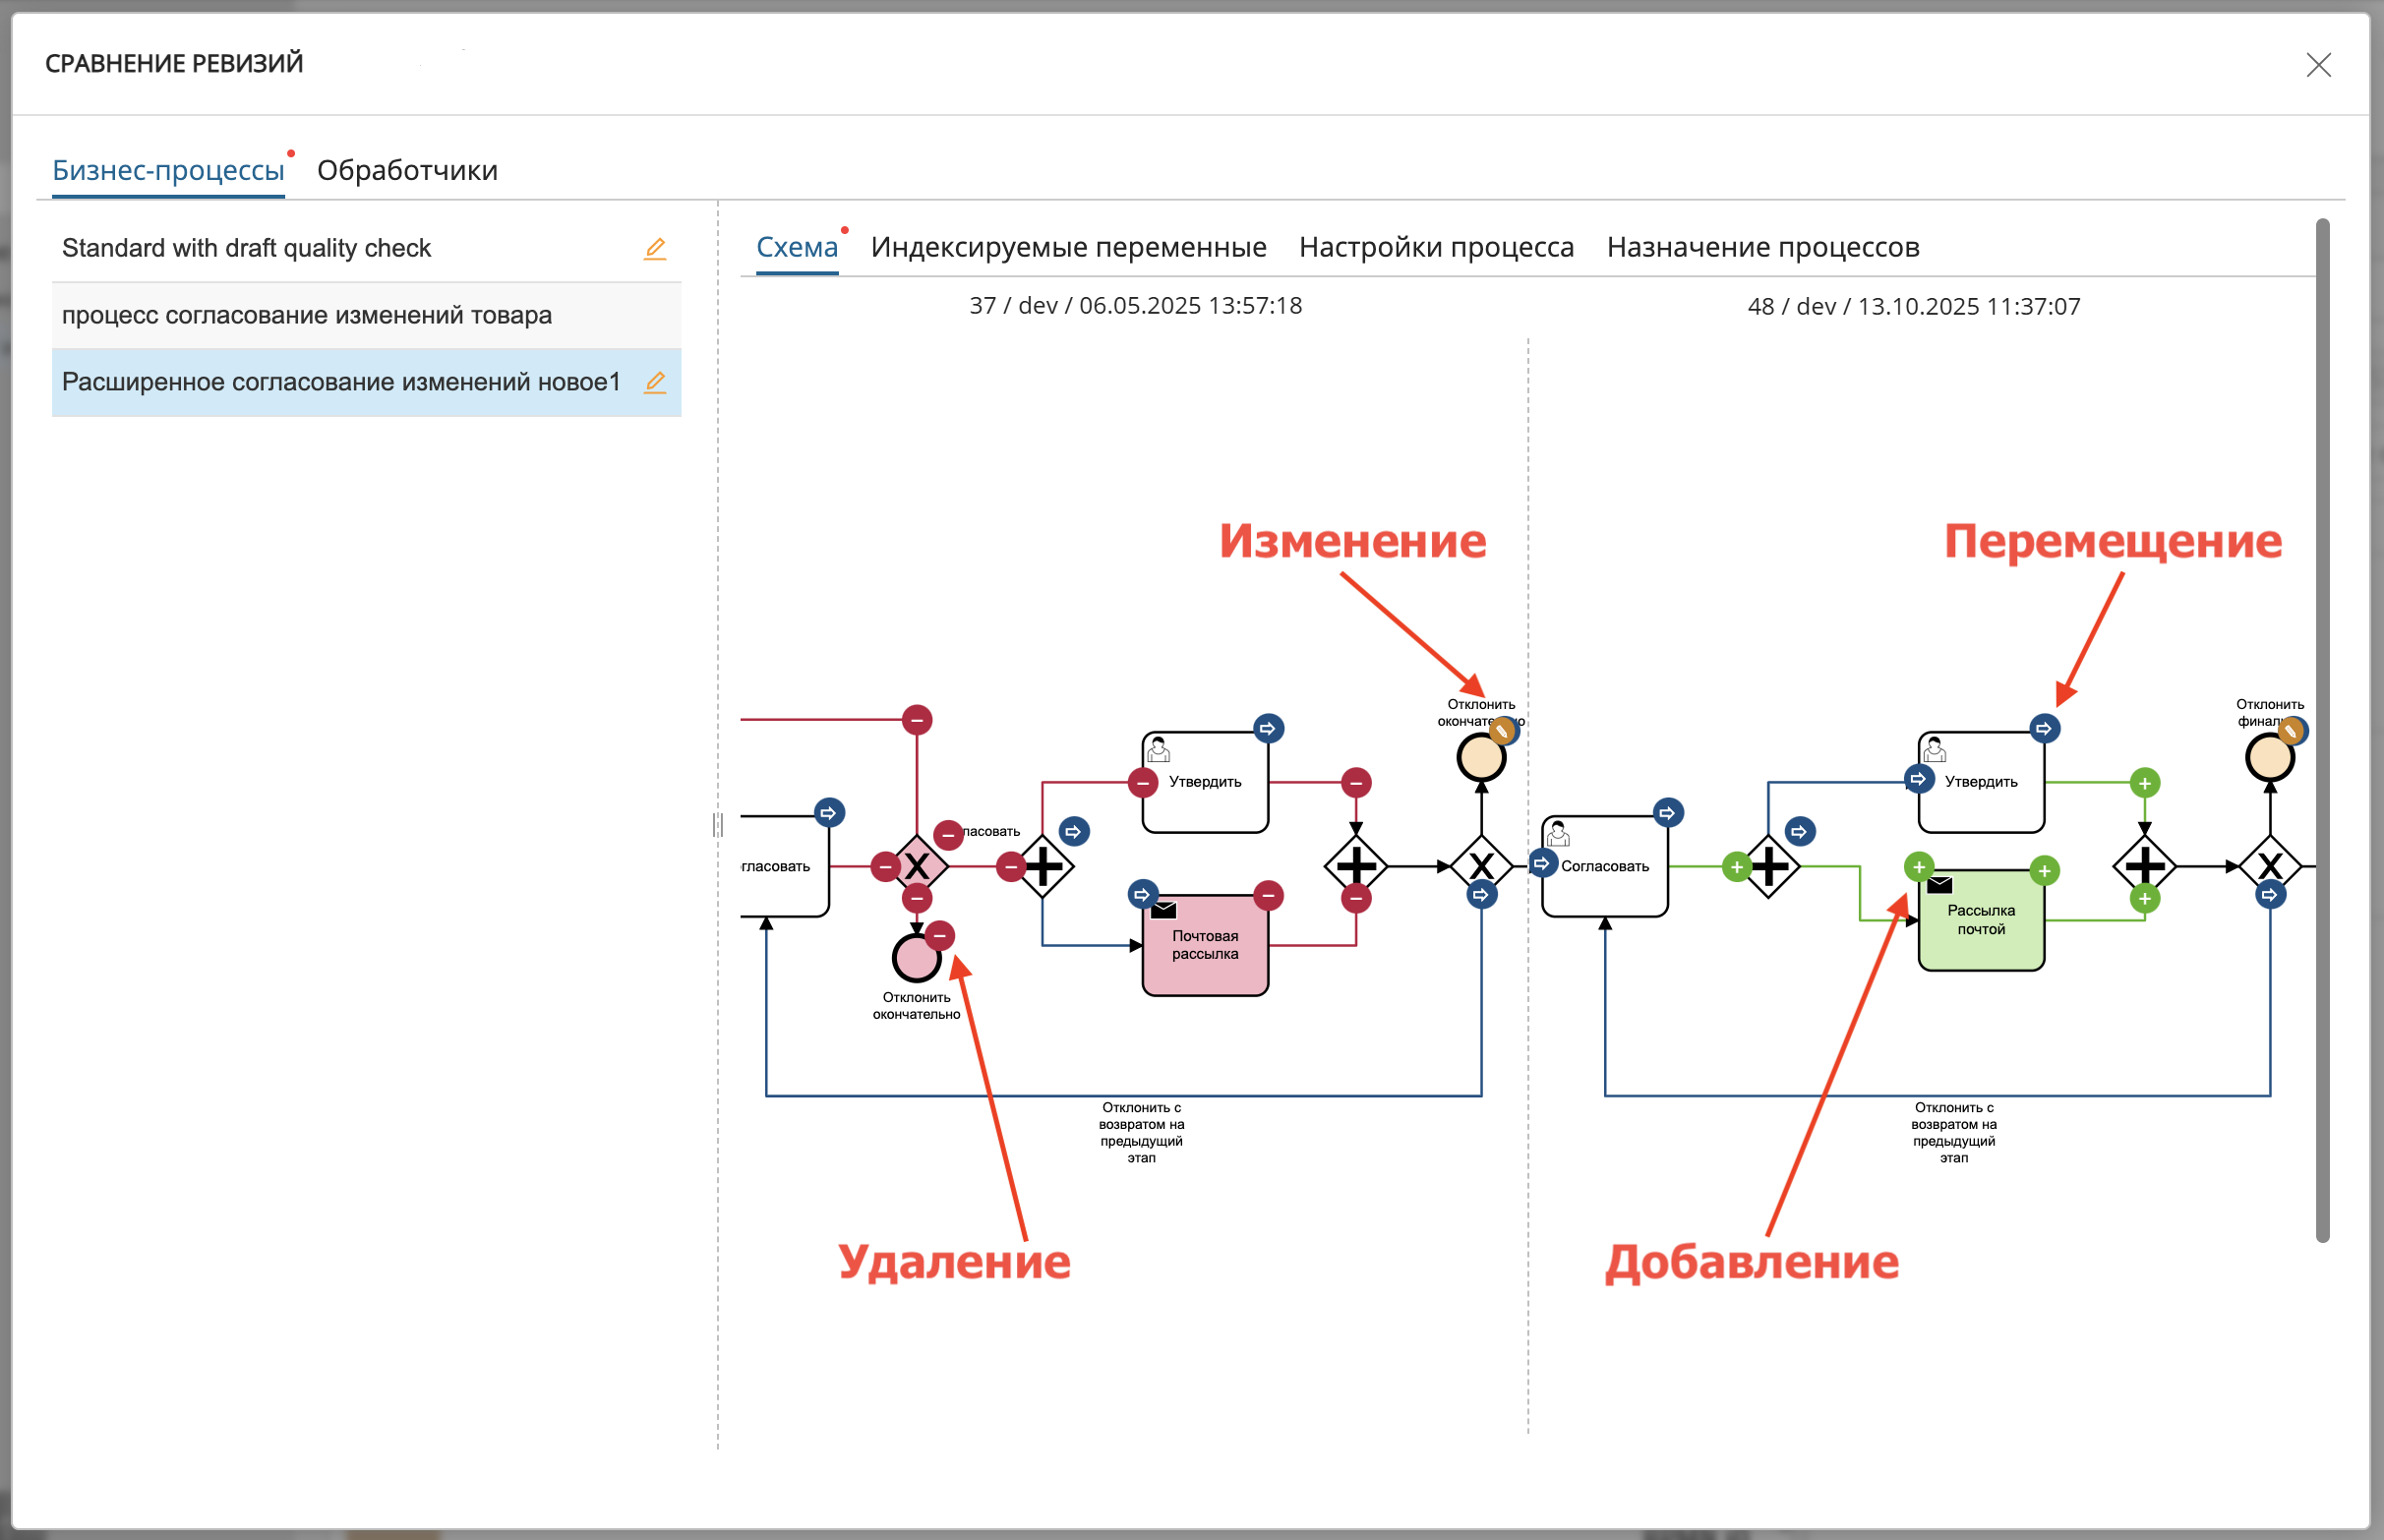Click edit pencil for Расширенное согласование изменений новое1

coord(654,382)
